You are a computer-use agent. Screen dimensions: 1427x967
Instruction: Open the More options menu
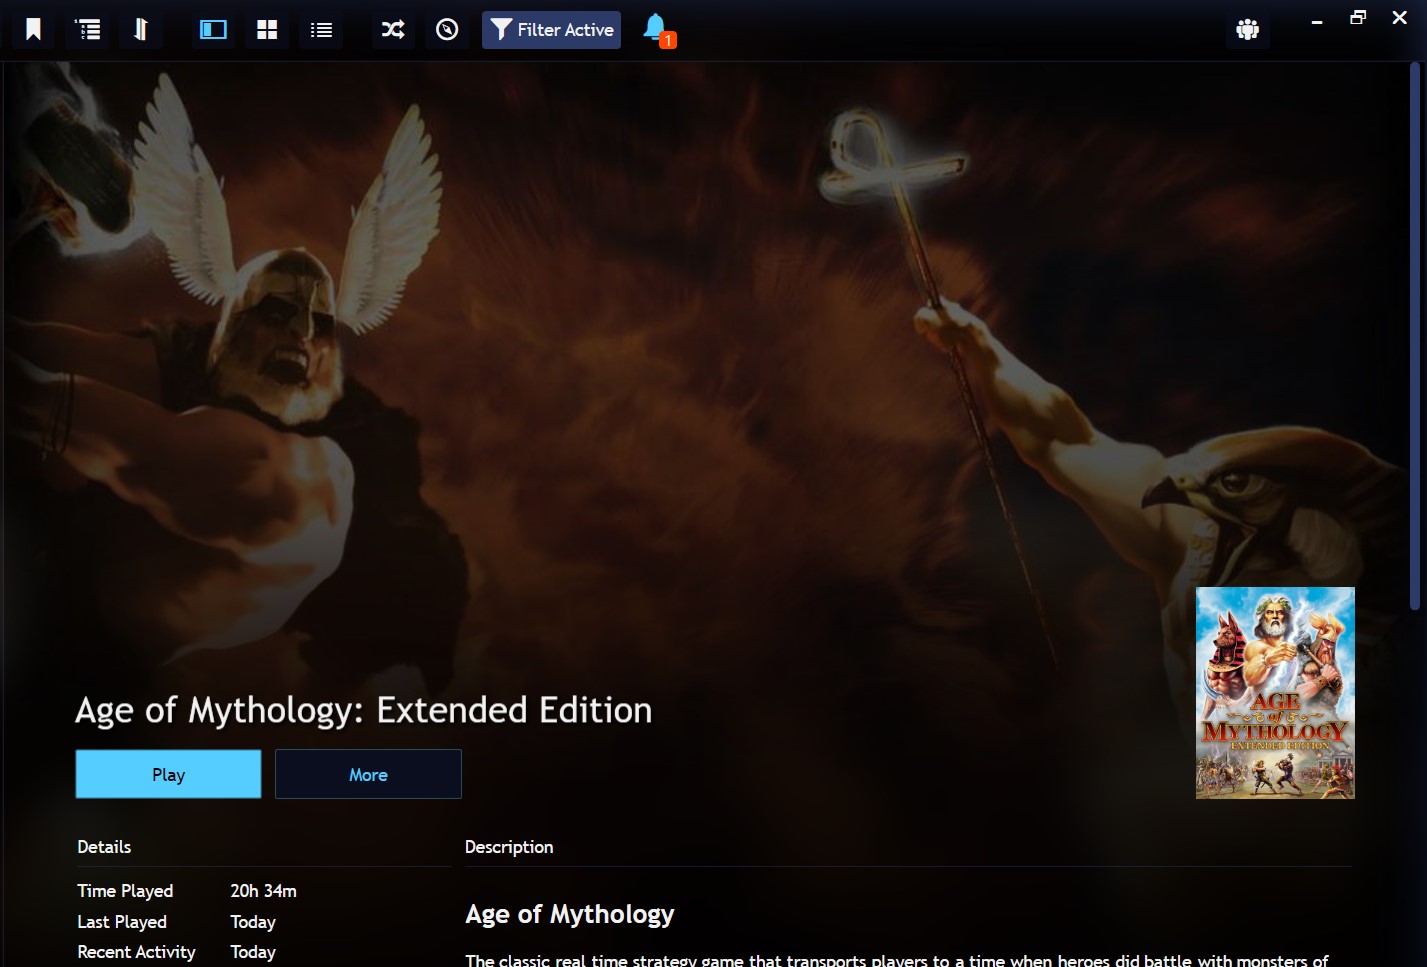(x=368, y=774)
